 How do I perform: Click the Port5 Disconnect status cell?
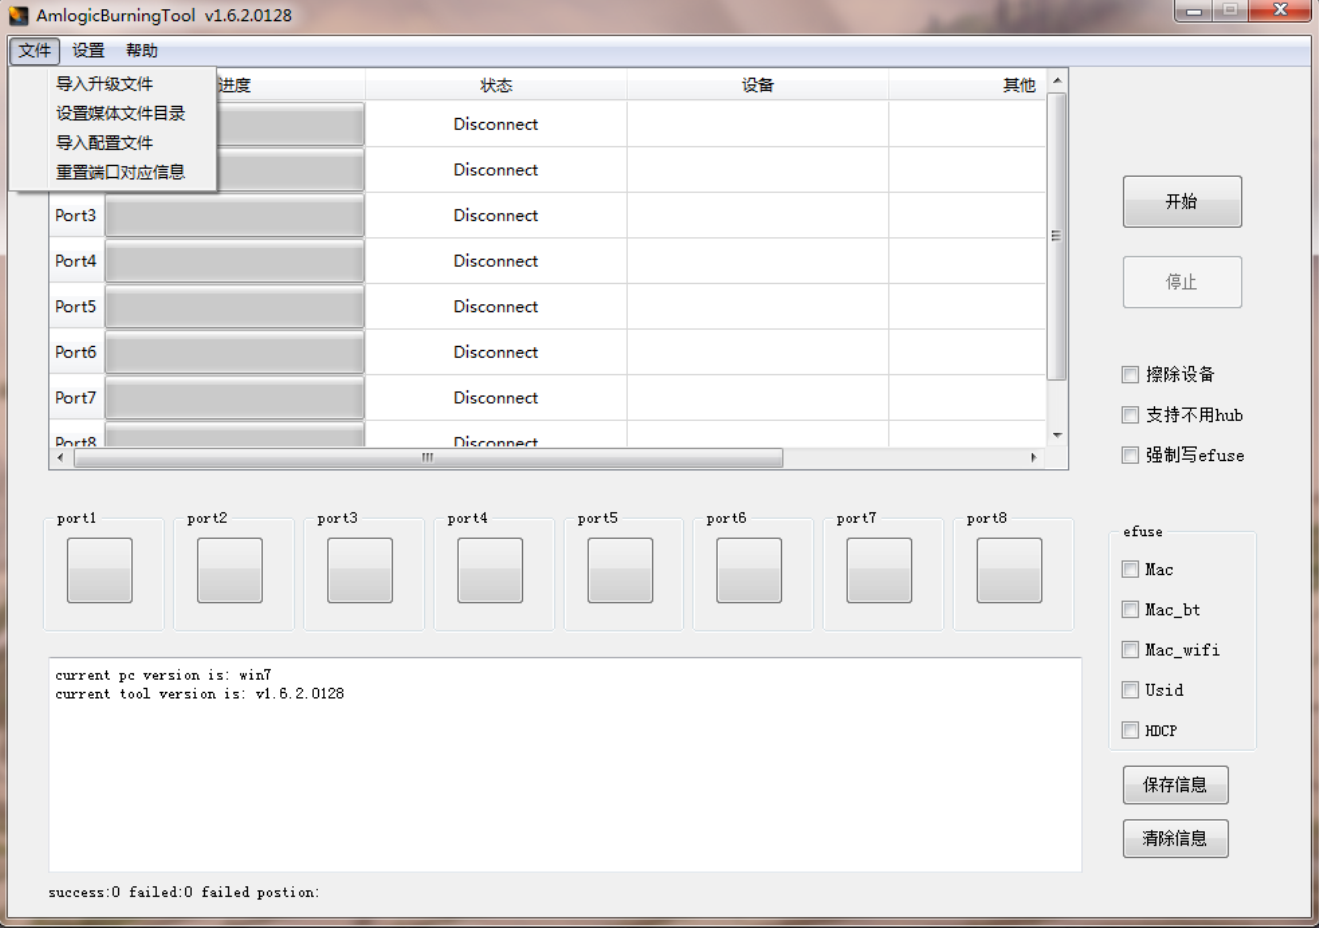point(496,307)
